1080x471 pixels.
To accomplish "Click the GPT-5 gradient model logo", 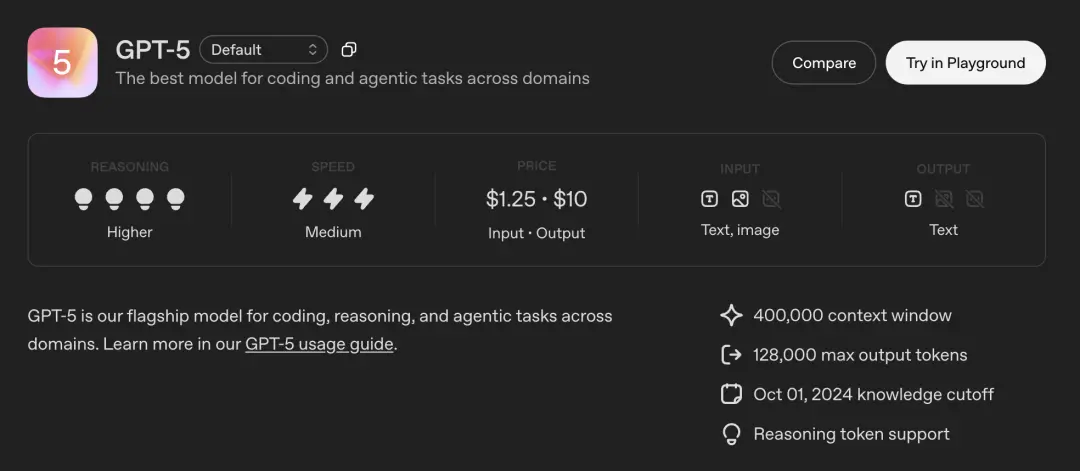I will pos(62,63).
